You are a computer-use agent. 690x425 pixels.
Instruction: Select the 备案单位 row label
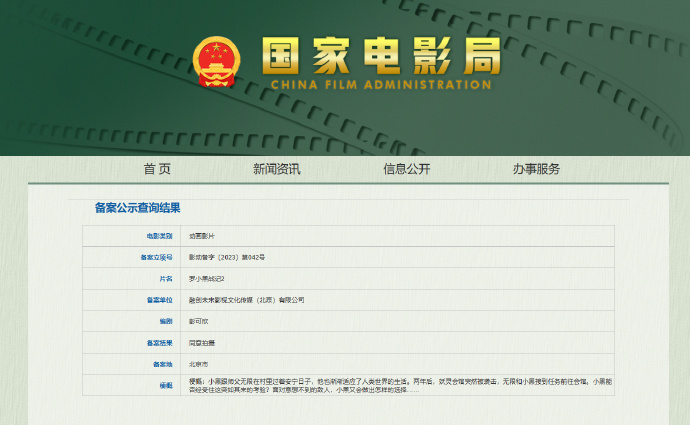[159, 300]
